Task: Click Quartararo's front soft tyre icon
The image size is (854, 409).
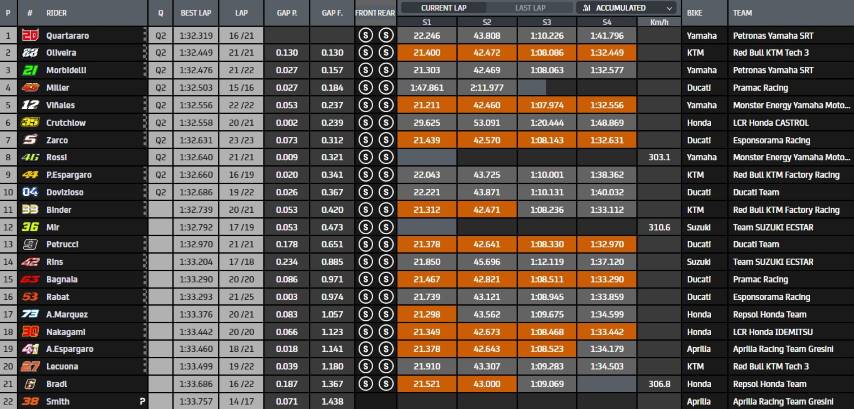Action: [365, 35]
